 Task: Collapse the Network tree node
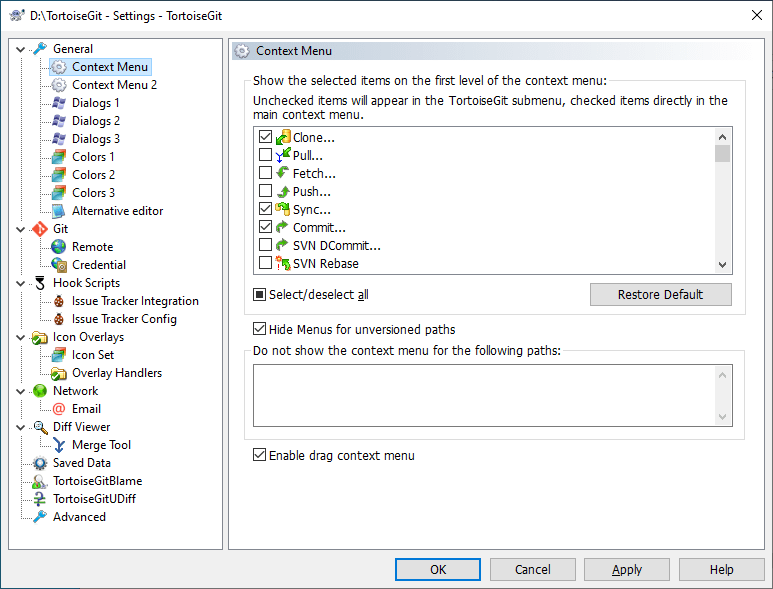click(21, 391)
